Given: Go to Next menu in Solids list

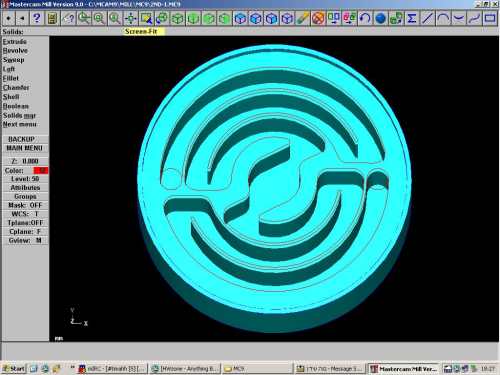Looking at the screenshot, I should click(x=20, y=124).
